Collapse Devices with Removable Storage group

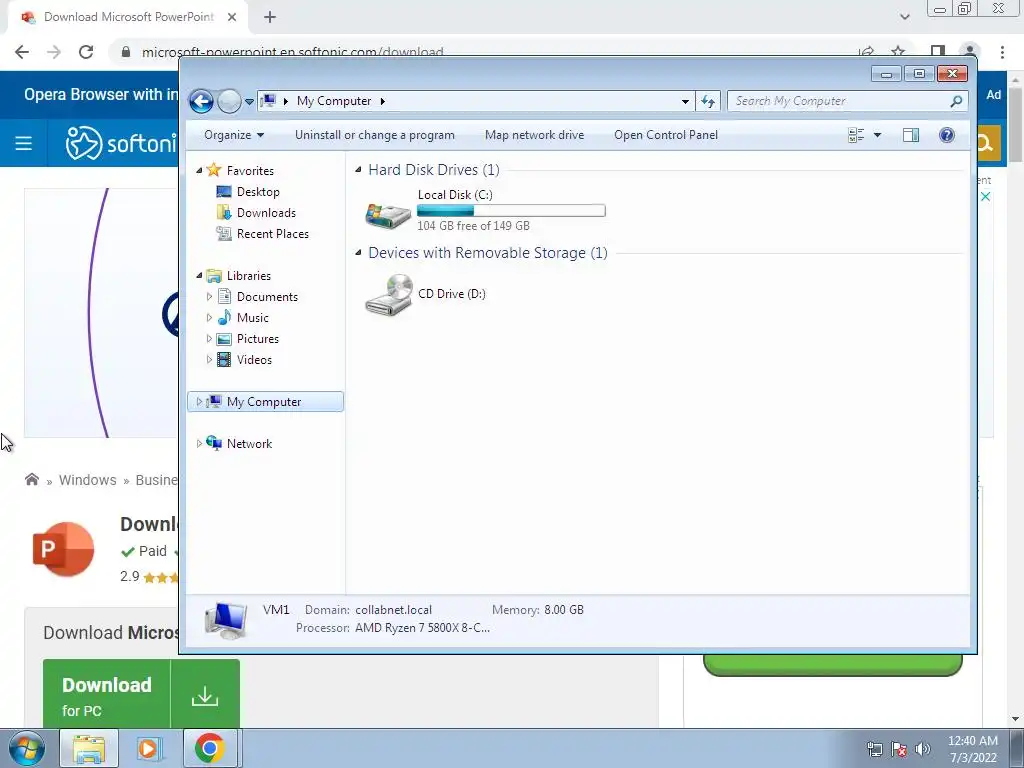pyautogui.click(x=359, y=253)
